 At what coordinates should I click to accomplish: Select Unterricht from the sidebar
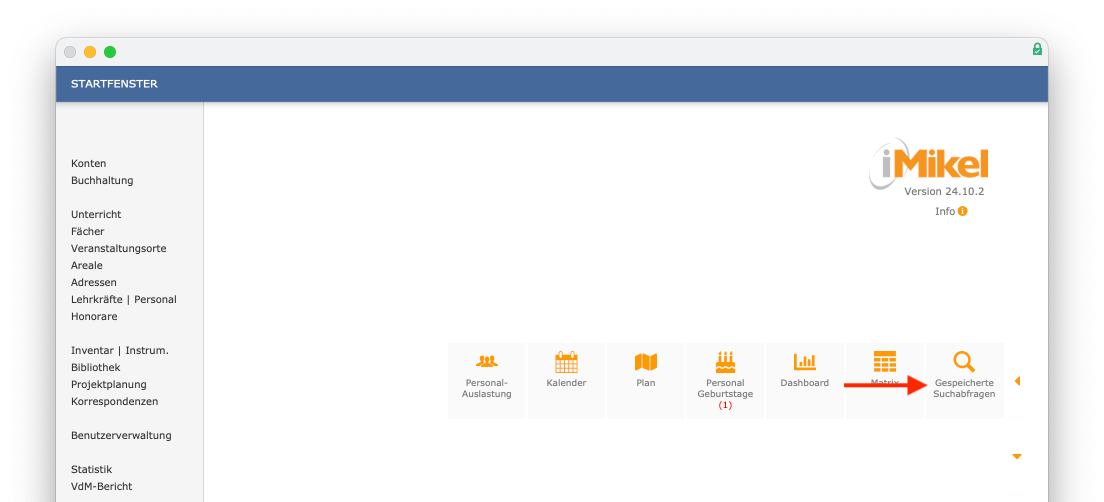point(96,214)
